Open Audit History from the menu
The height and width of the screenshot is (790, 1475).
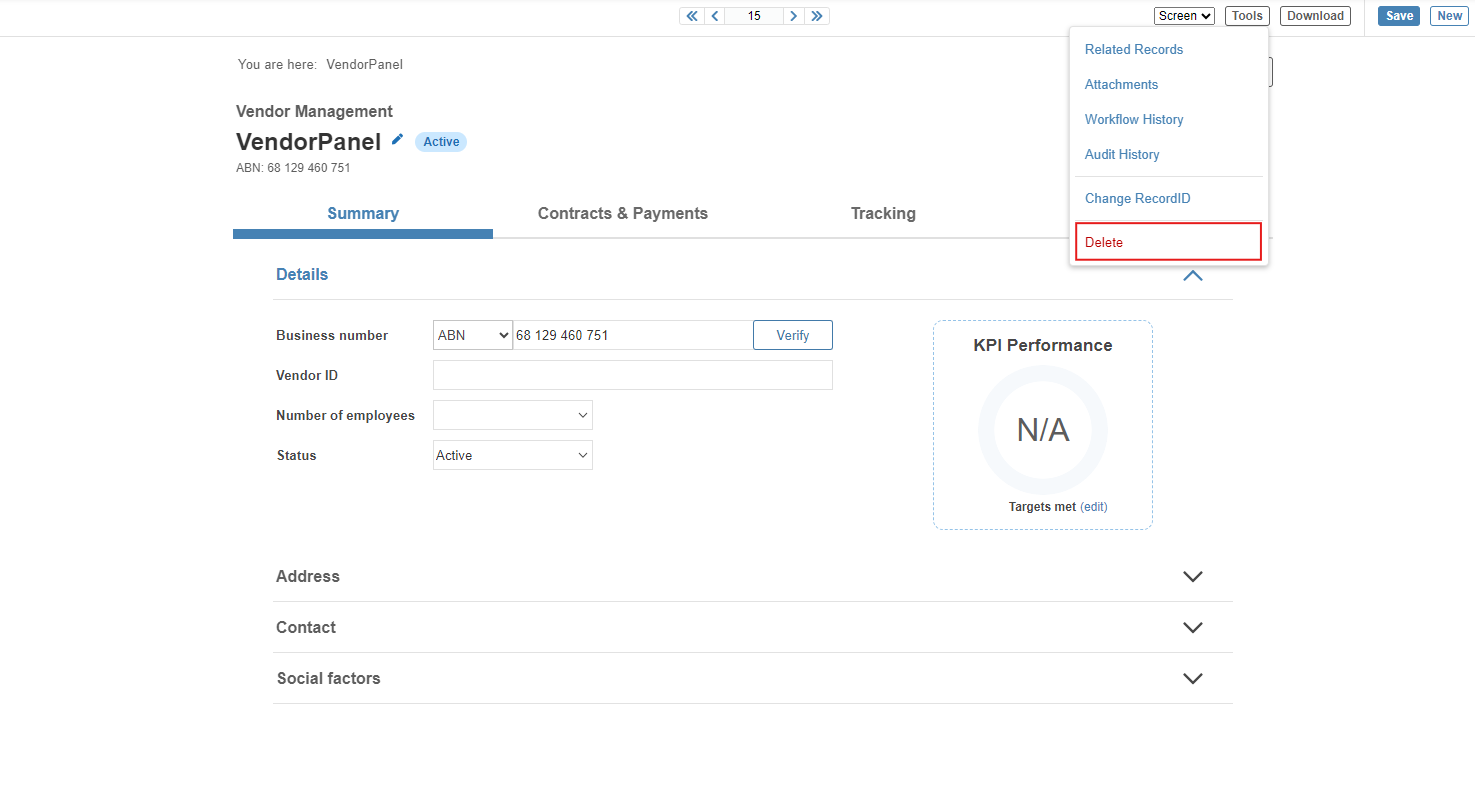(1122, 154)
